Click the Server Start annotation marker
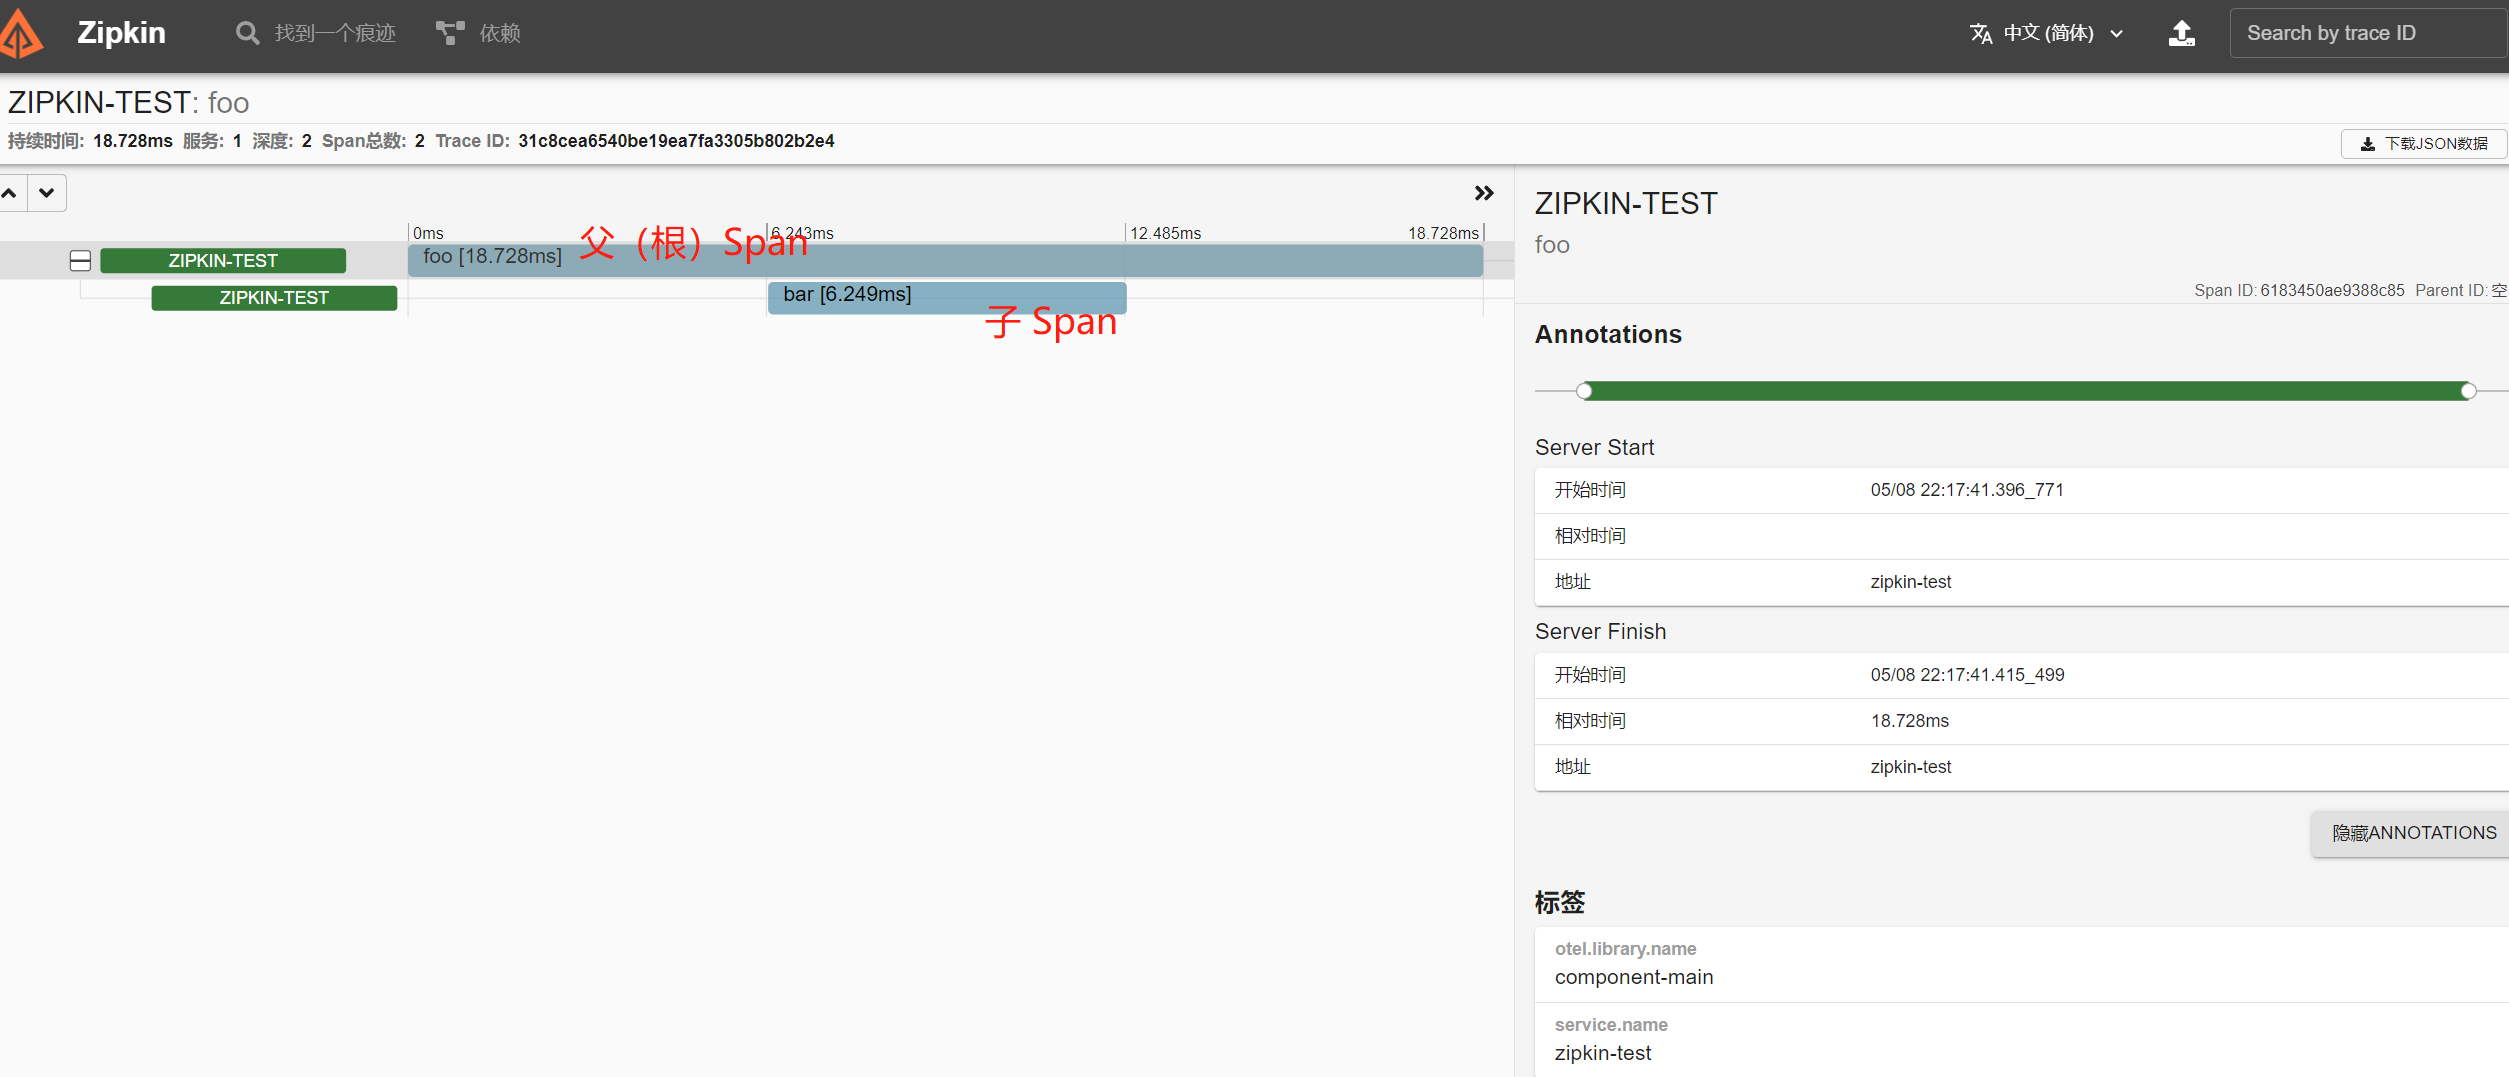2509x1077 pixels. tap(1584, 391)
